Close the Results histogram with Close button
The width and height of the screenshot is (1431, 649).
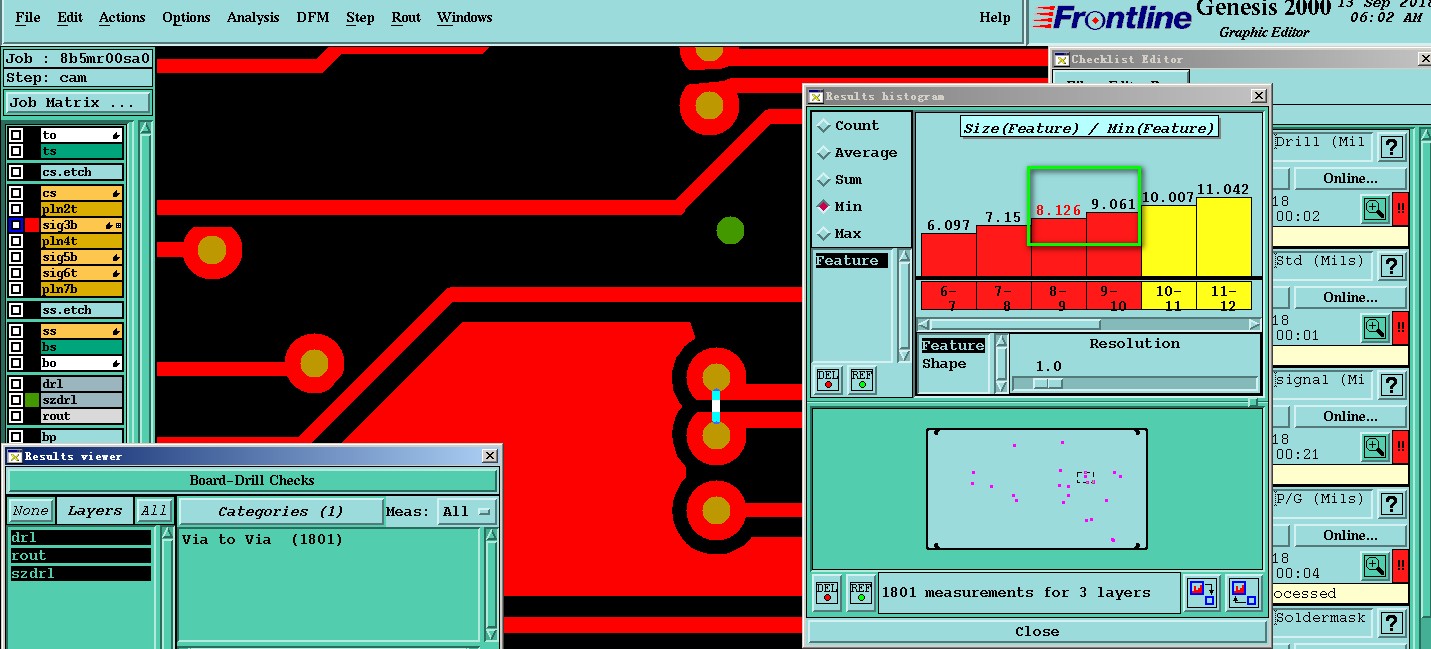[1037, 631]
